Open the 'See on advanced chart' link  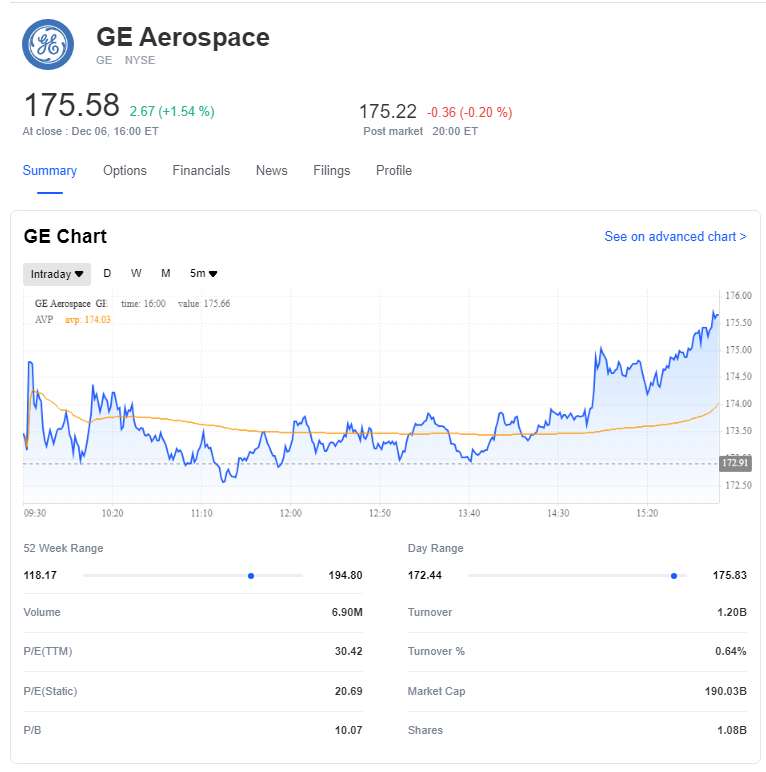675,237
